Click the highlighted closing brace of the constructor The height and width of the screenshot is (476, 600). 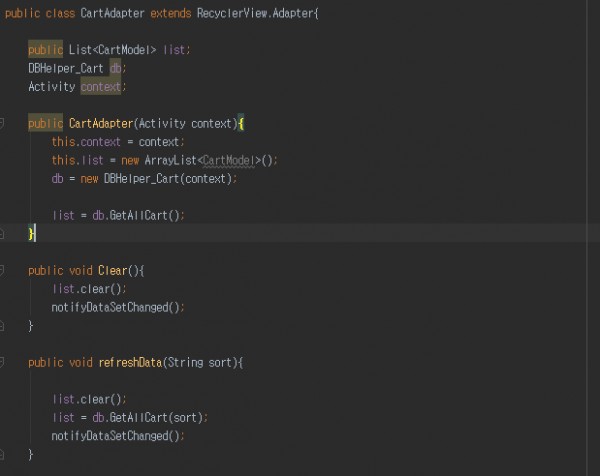[x=31, y=233]
